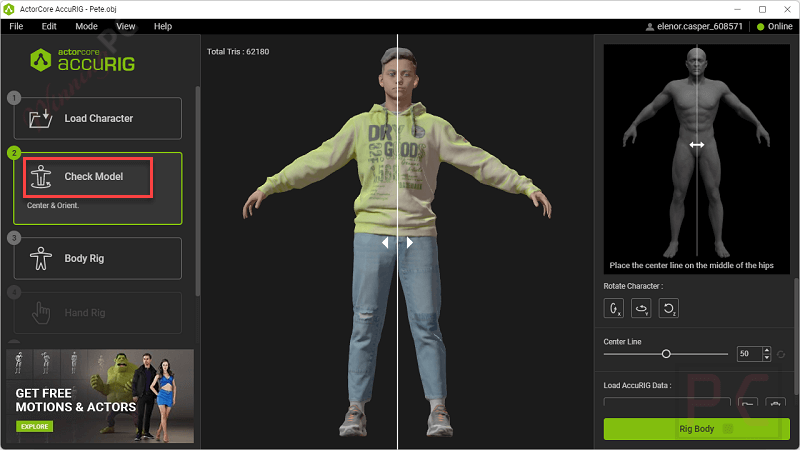Viewport: 800px width, 450px height.
Task: Open the File menu
Action: pyautogui.click(x=16, y=26)
